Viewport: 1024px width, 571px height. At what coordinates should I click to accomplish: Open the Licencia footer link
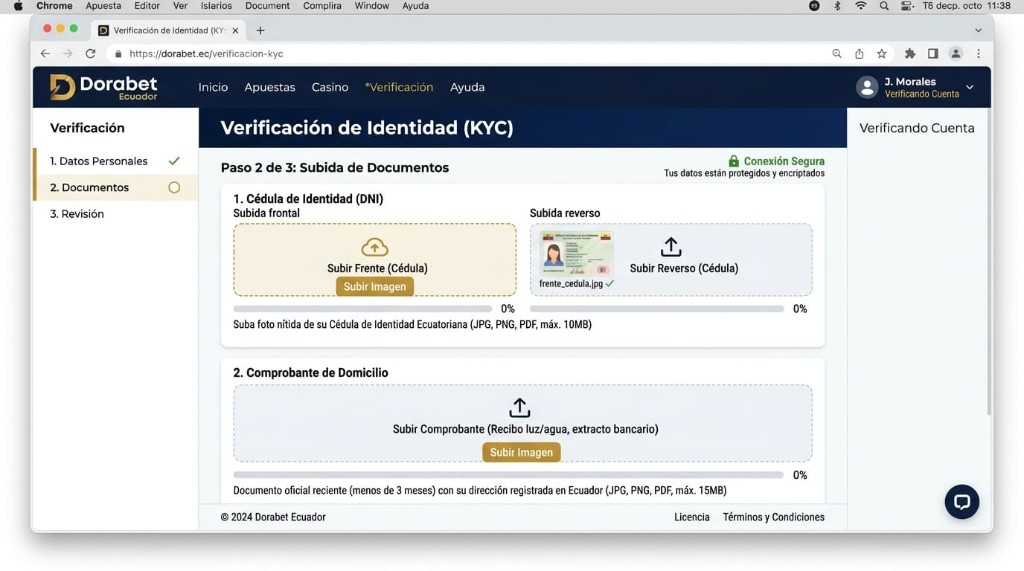(692, 517)
